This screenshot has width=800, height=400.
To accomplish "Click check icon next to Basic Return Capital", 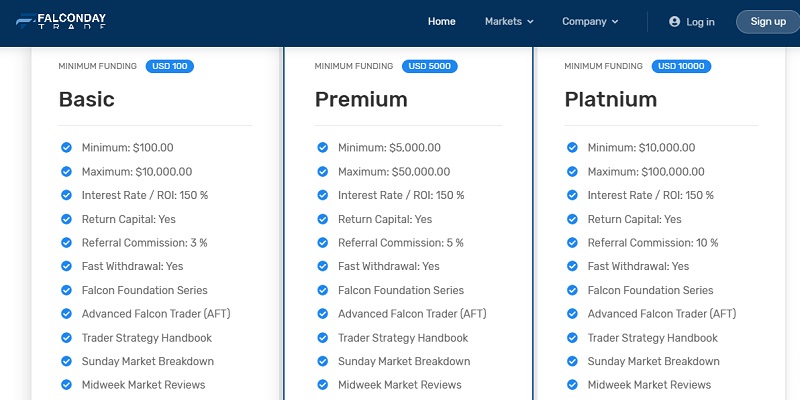I will [66, 219].
